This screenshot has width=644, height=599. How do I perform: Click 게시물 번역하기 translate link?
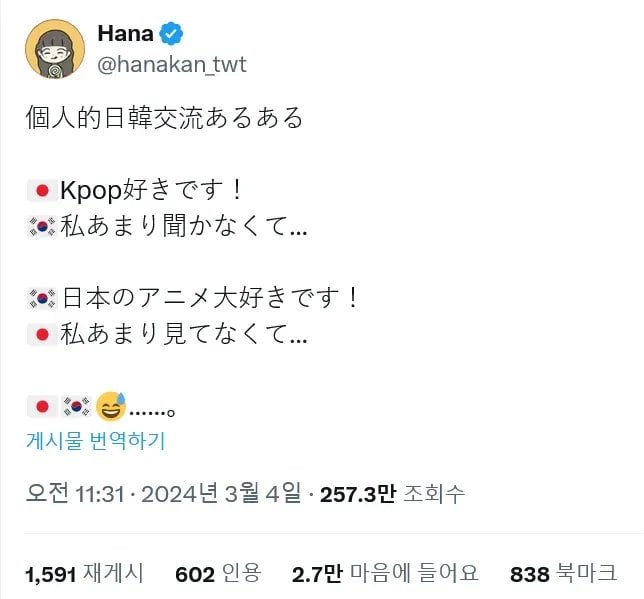(x=96, y=441)
